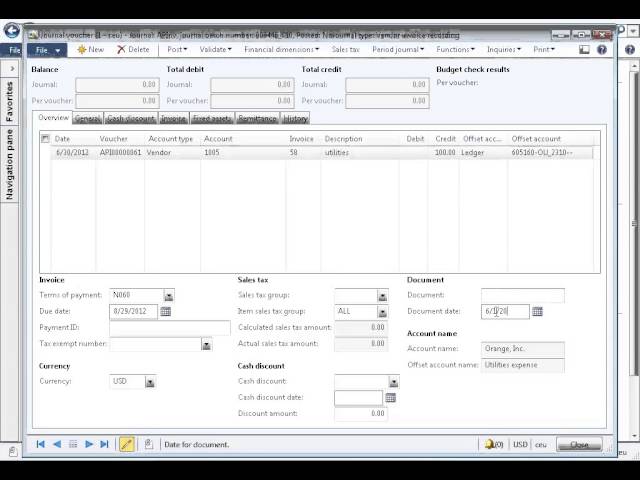
Task: Go to the first record
Action: [x=40, y=444]
